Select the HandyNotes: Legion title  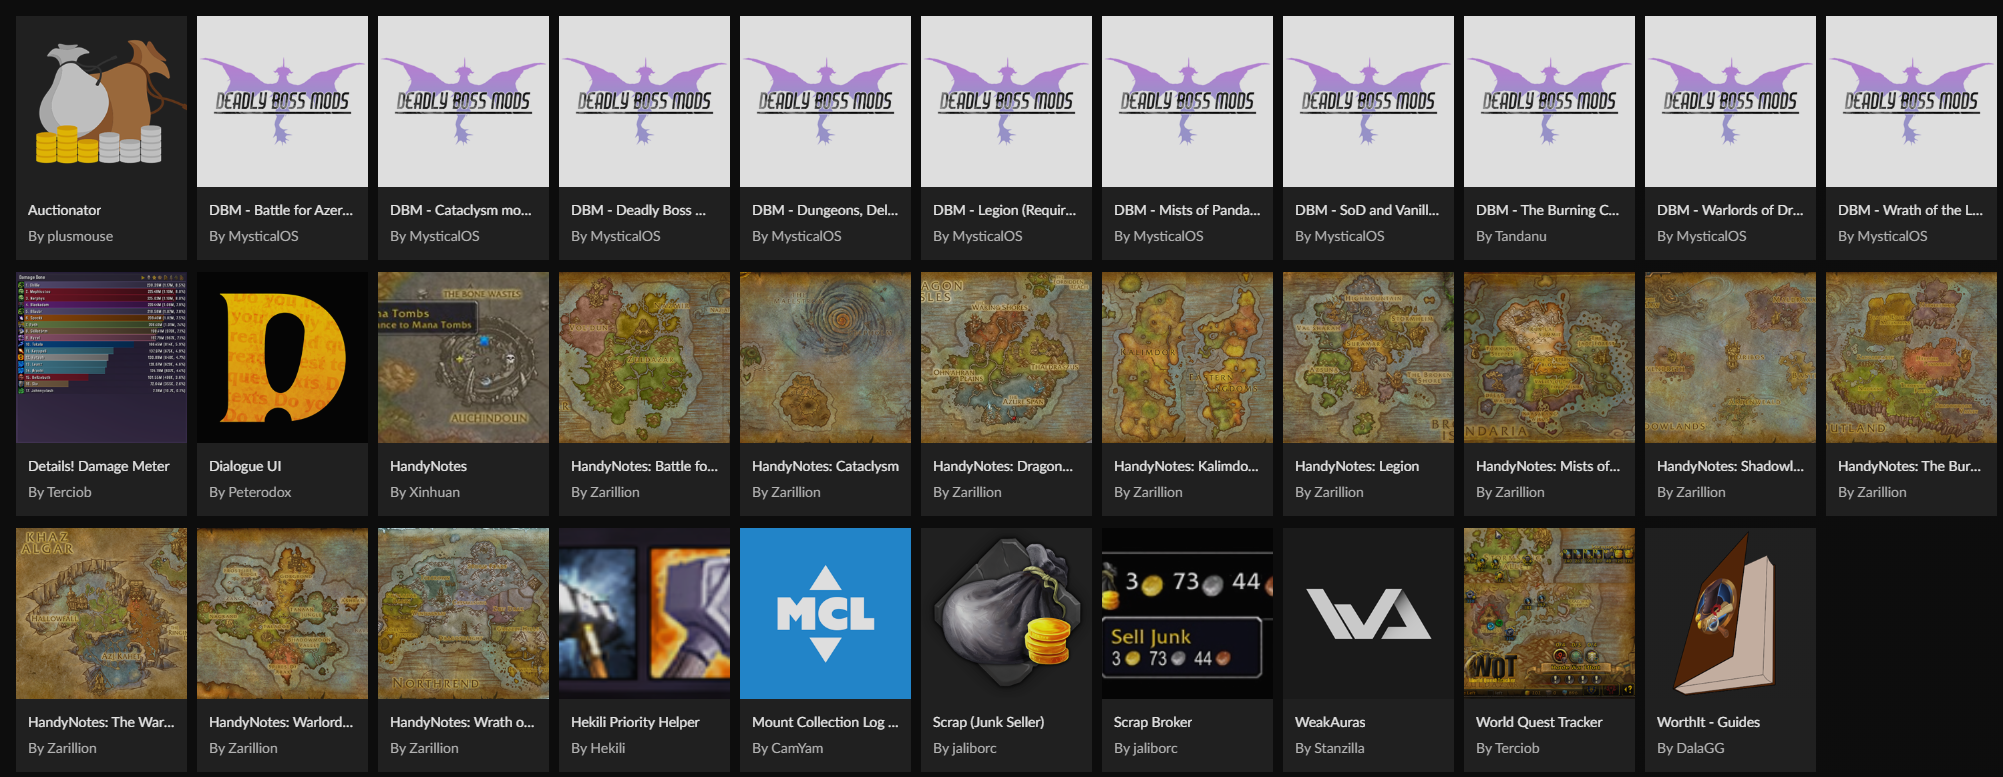coord(1357,466)
